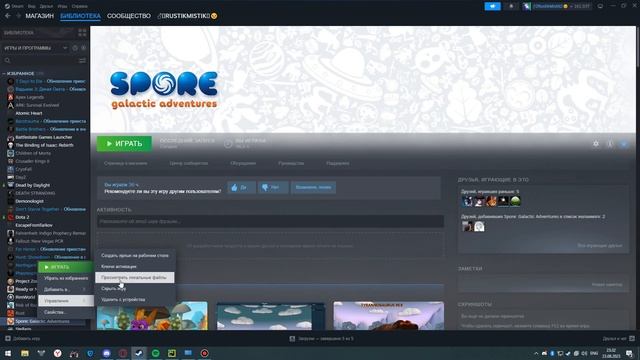Toggle the favorite star icon

click(624, 144)
